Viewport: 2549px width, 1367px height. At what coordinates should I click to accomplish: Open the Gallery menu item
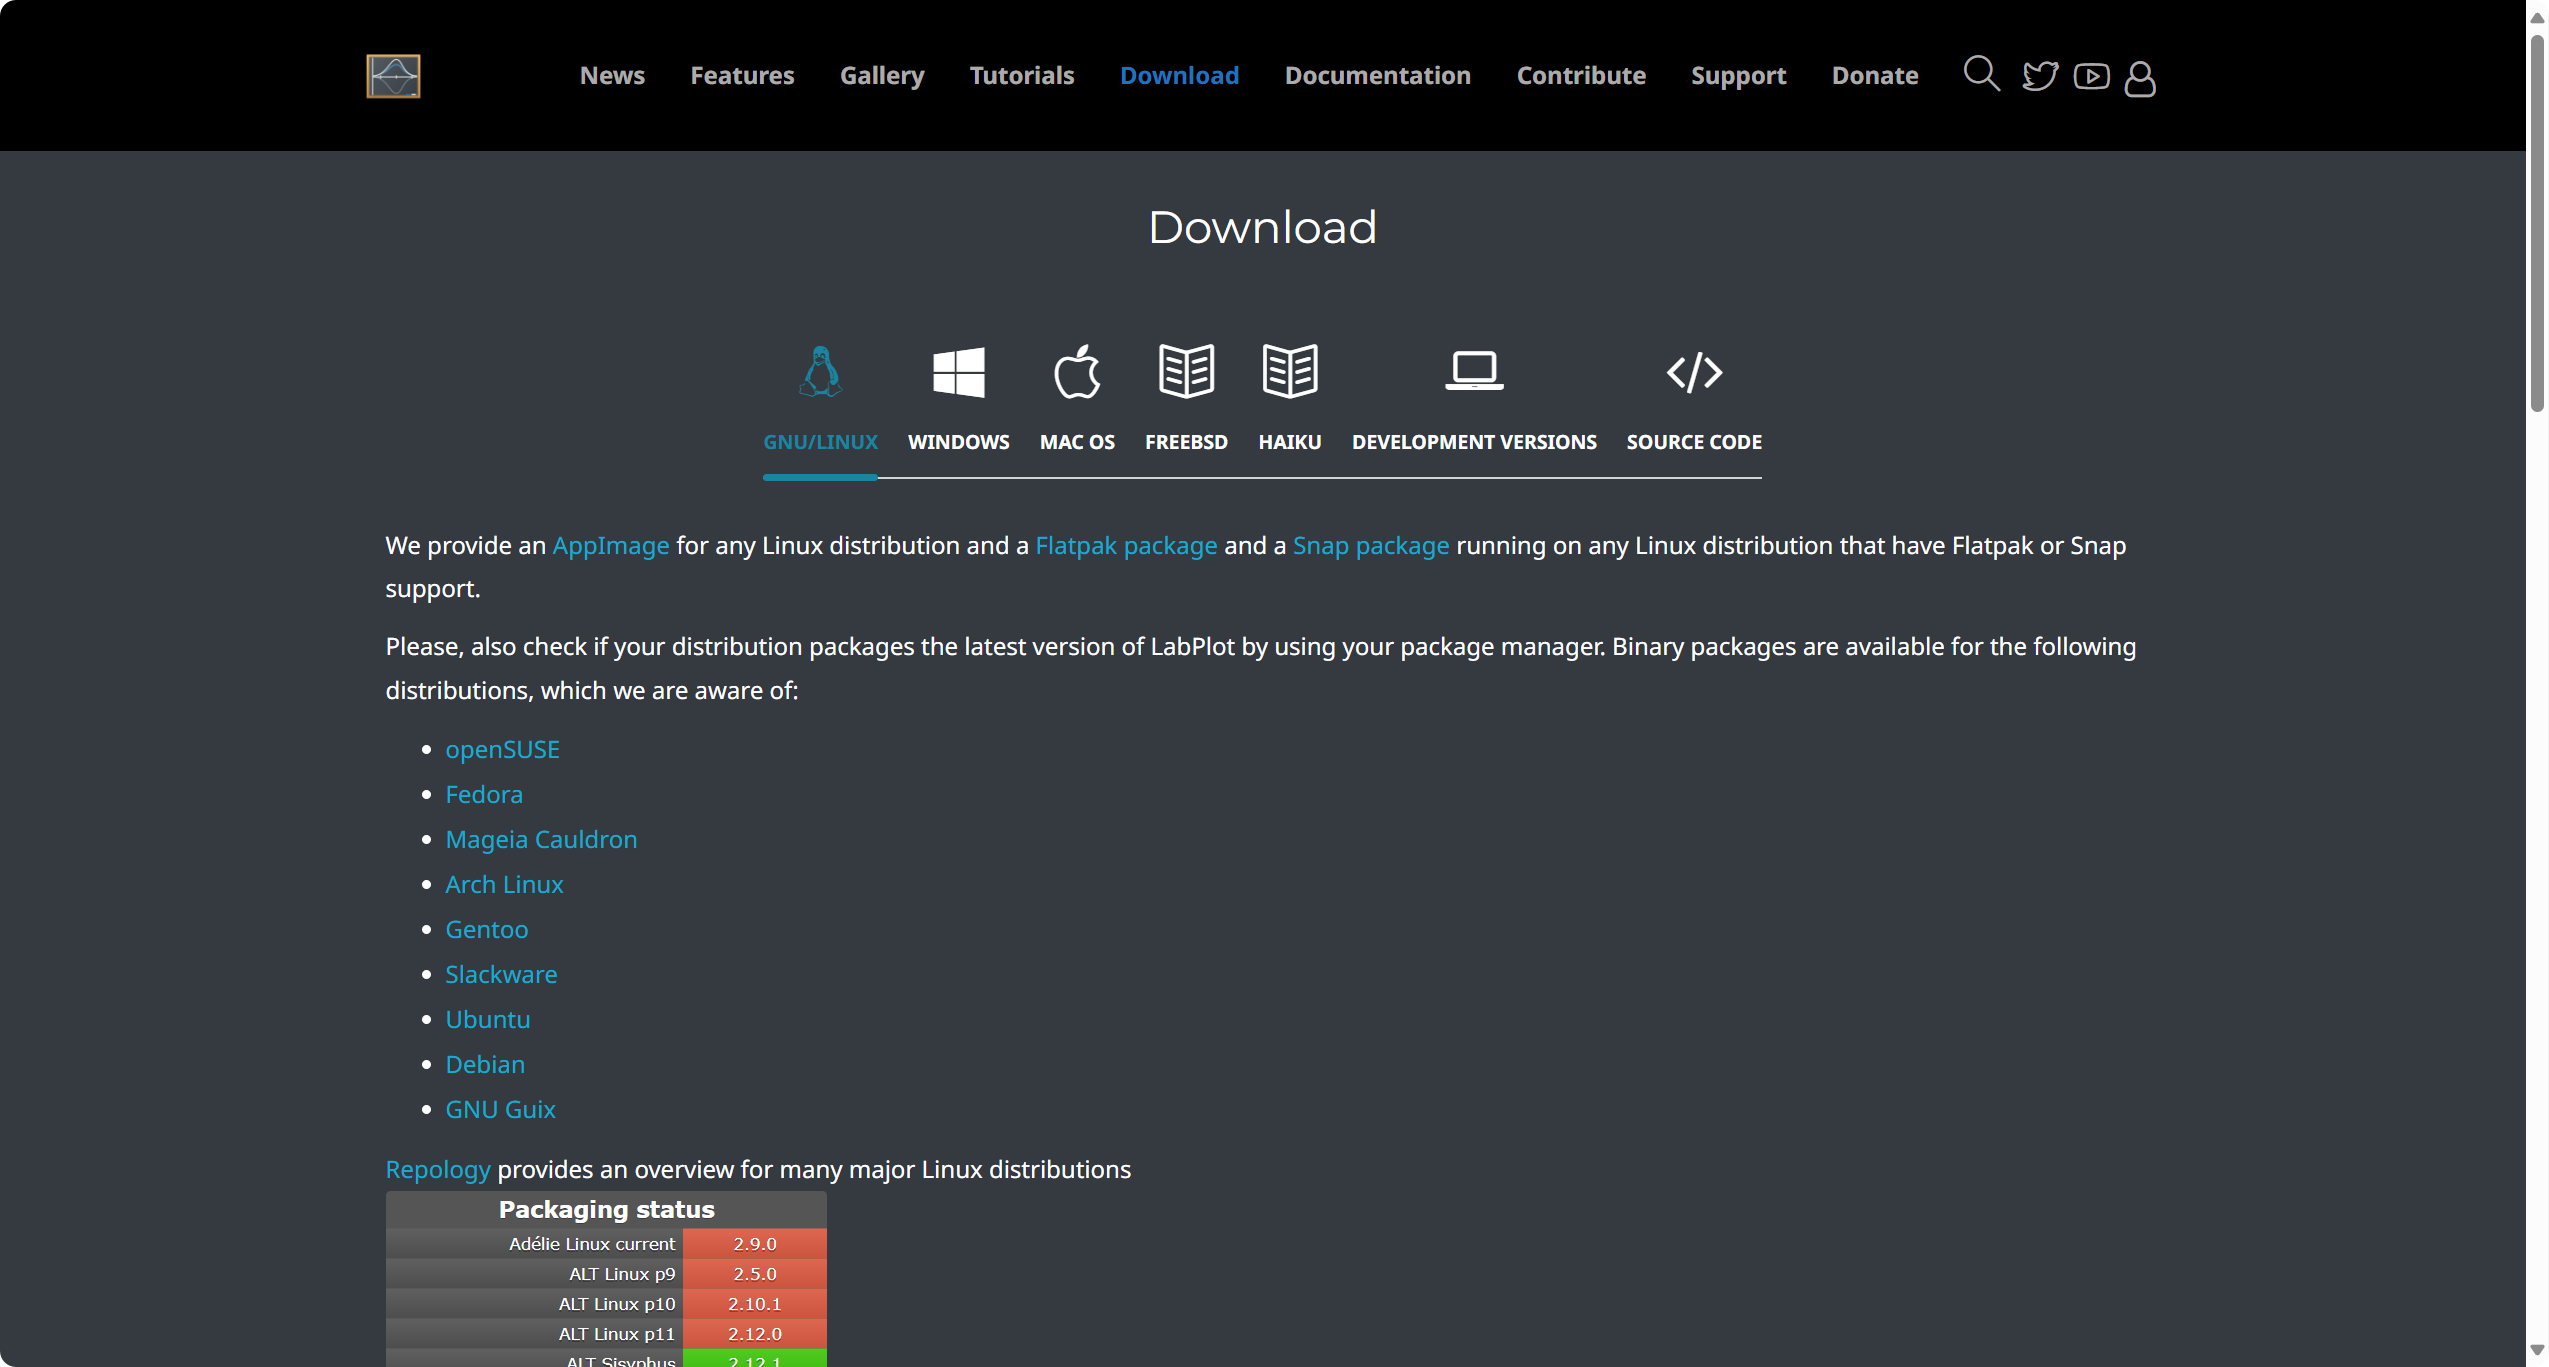point(881,76)
